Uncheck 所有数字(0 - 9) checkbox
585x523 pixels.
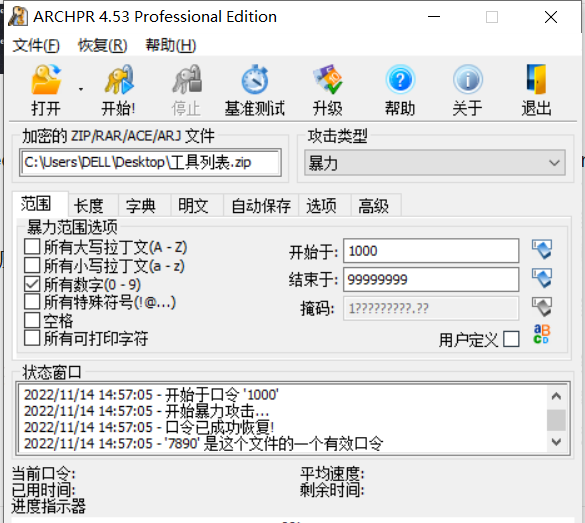click(32, 284)
